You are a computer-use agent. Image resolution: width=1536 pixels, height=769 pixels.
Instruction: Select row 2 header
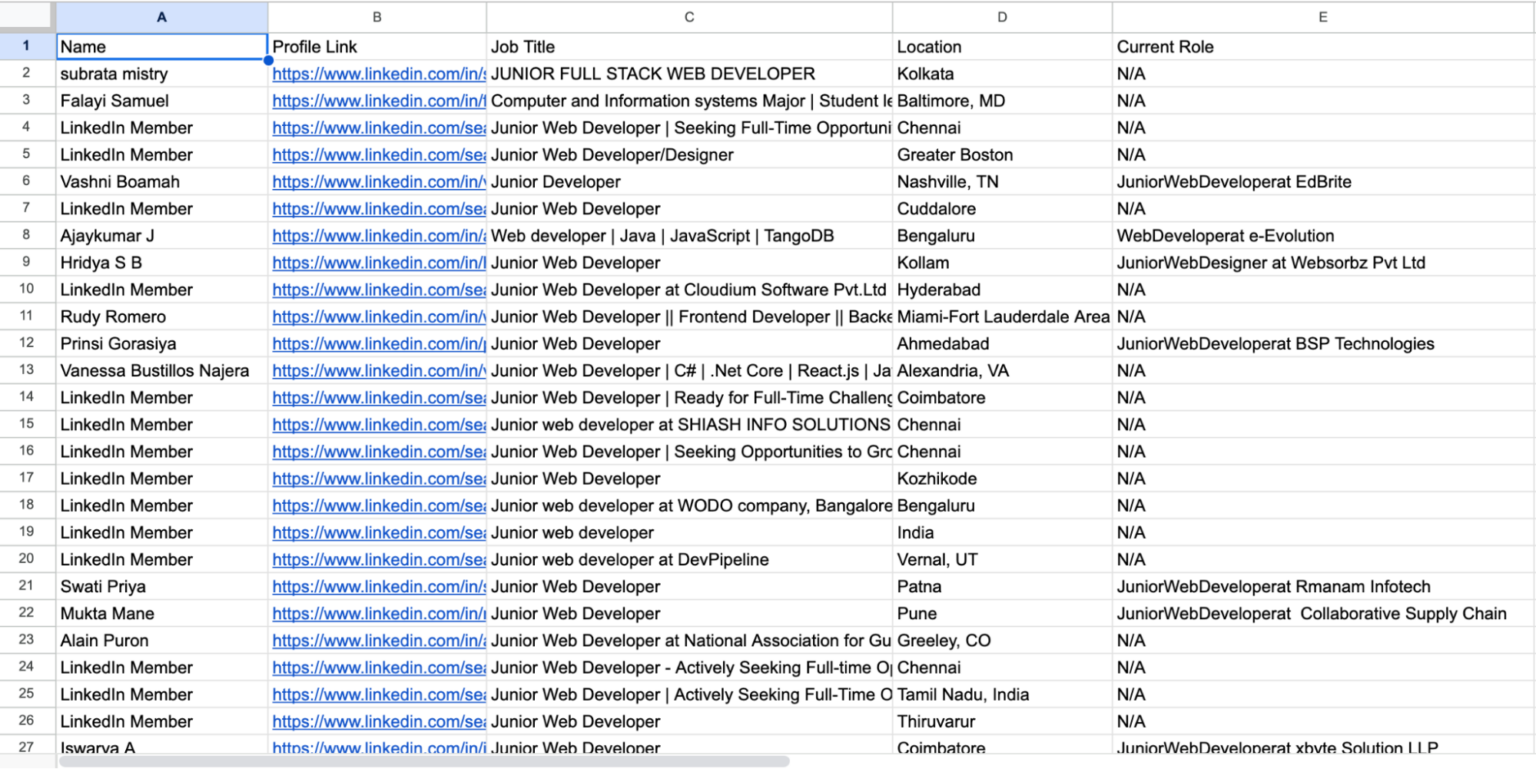[x=28, y=73]
